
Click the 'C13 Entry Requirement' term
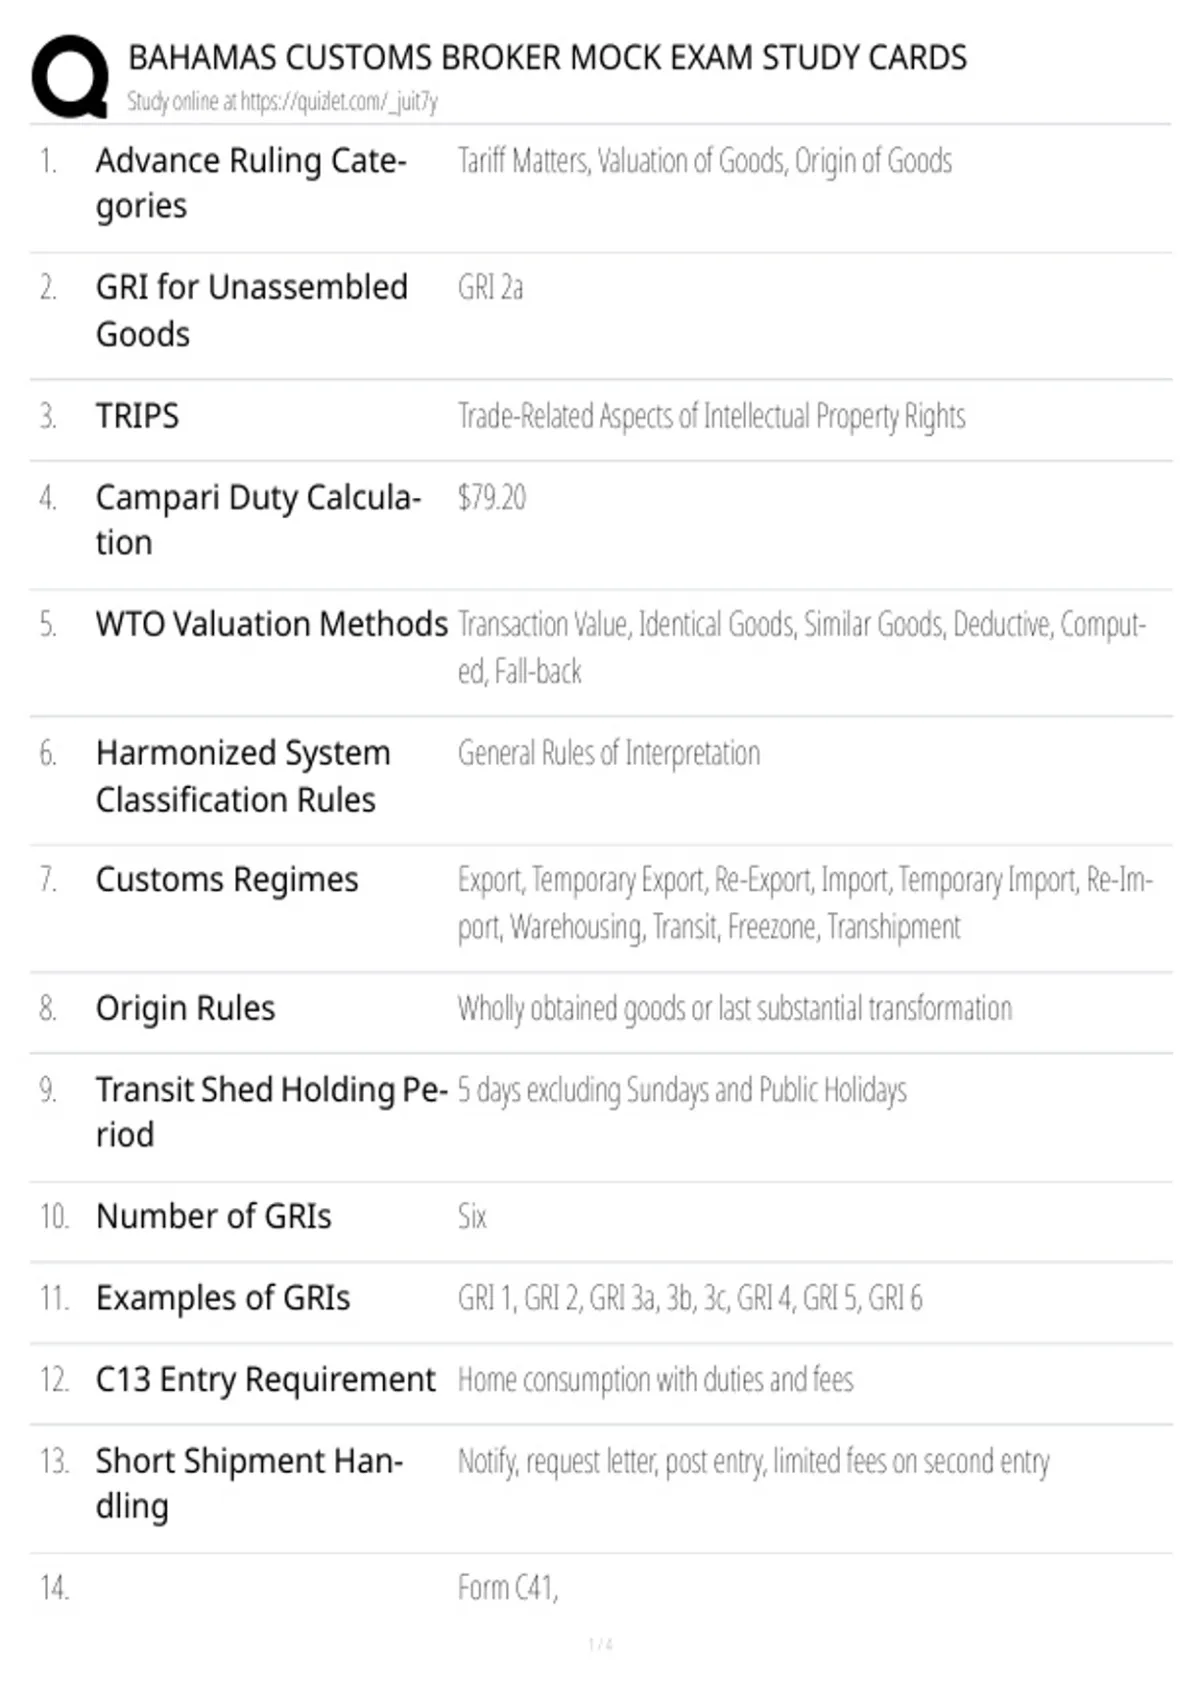[265, 1380]
